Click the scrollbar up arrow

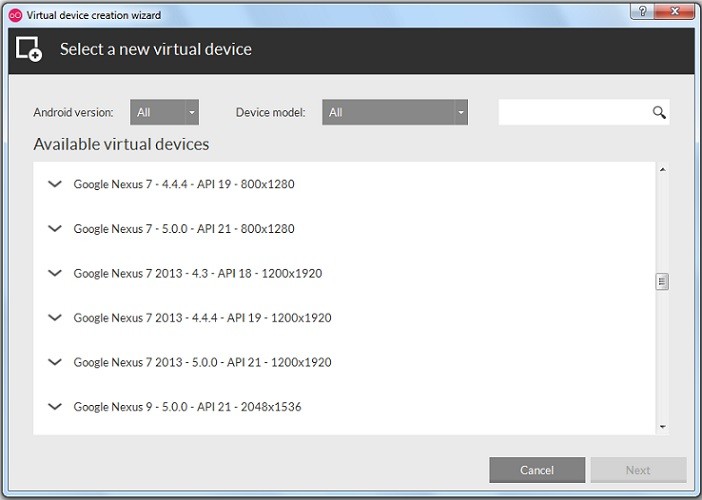click(x=662, y=170)
